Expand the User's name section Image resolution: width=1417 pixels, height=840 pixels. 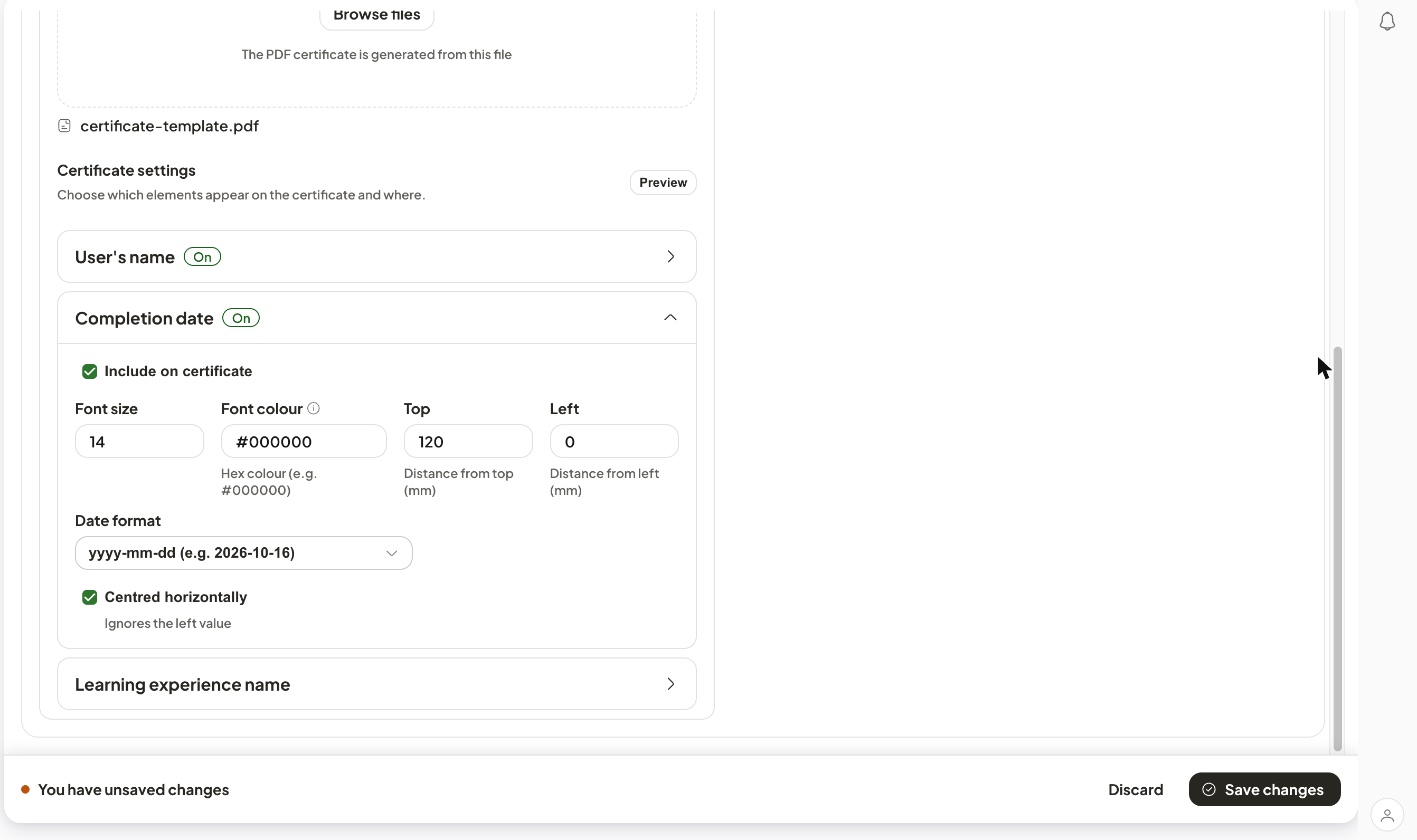pos(377,257)
